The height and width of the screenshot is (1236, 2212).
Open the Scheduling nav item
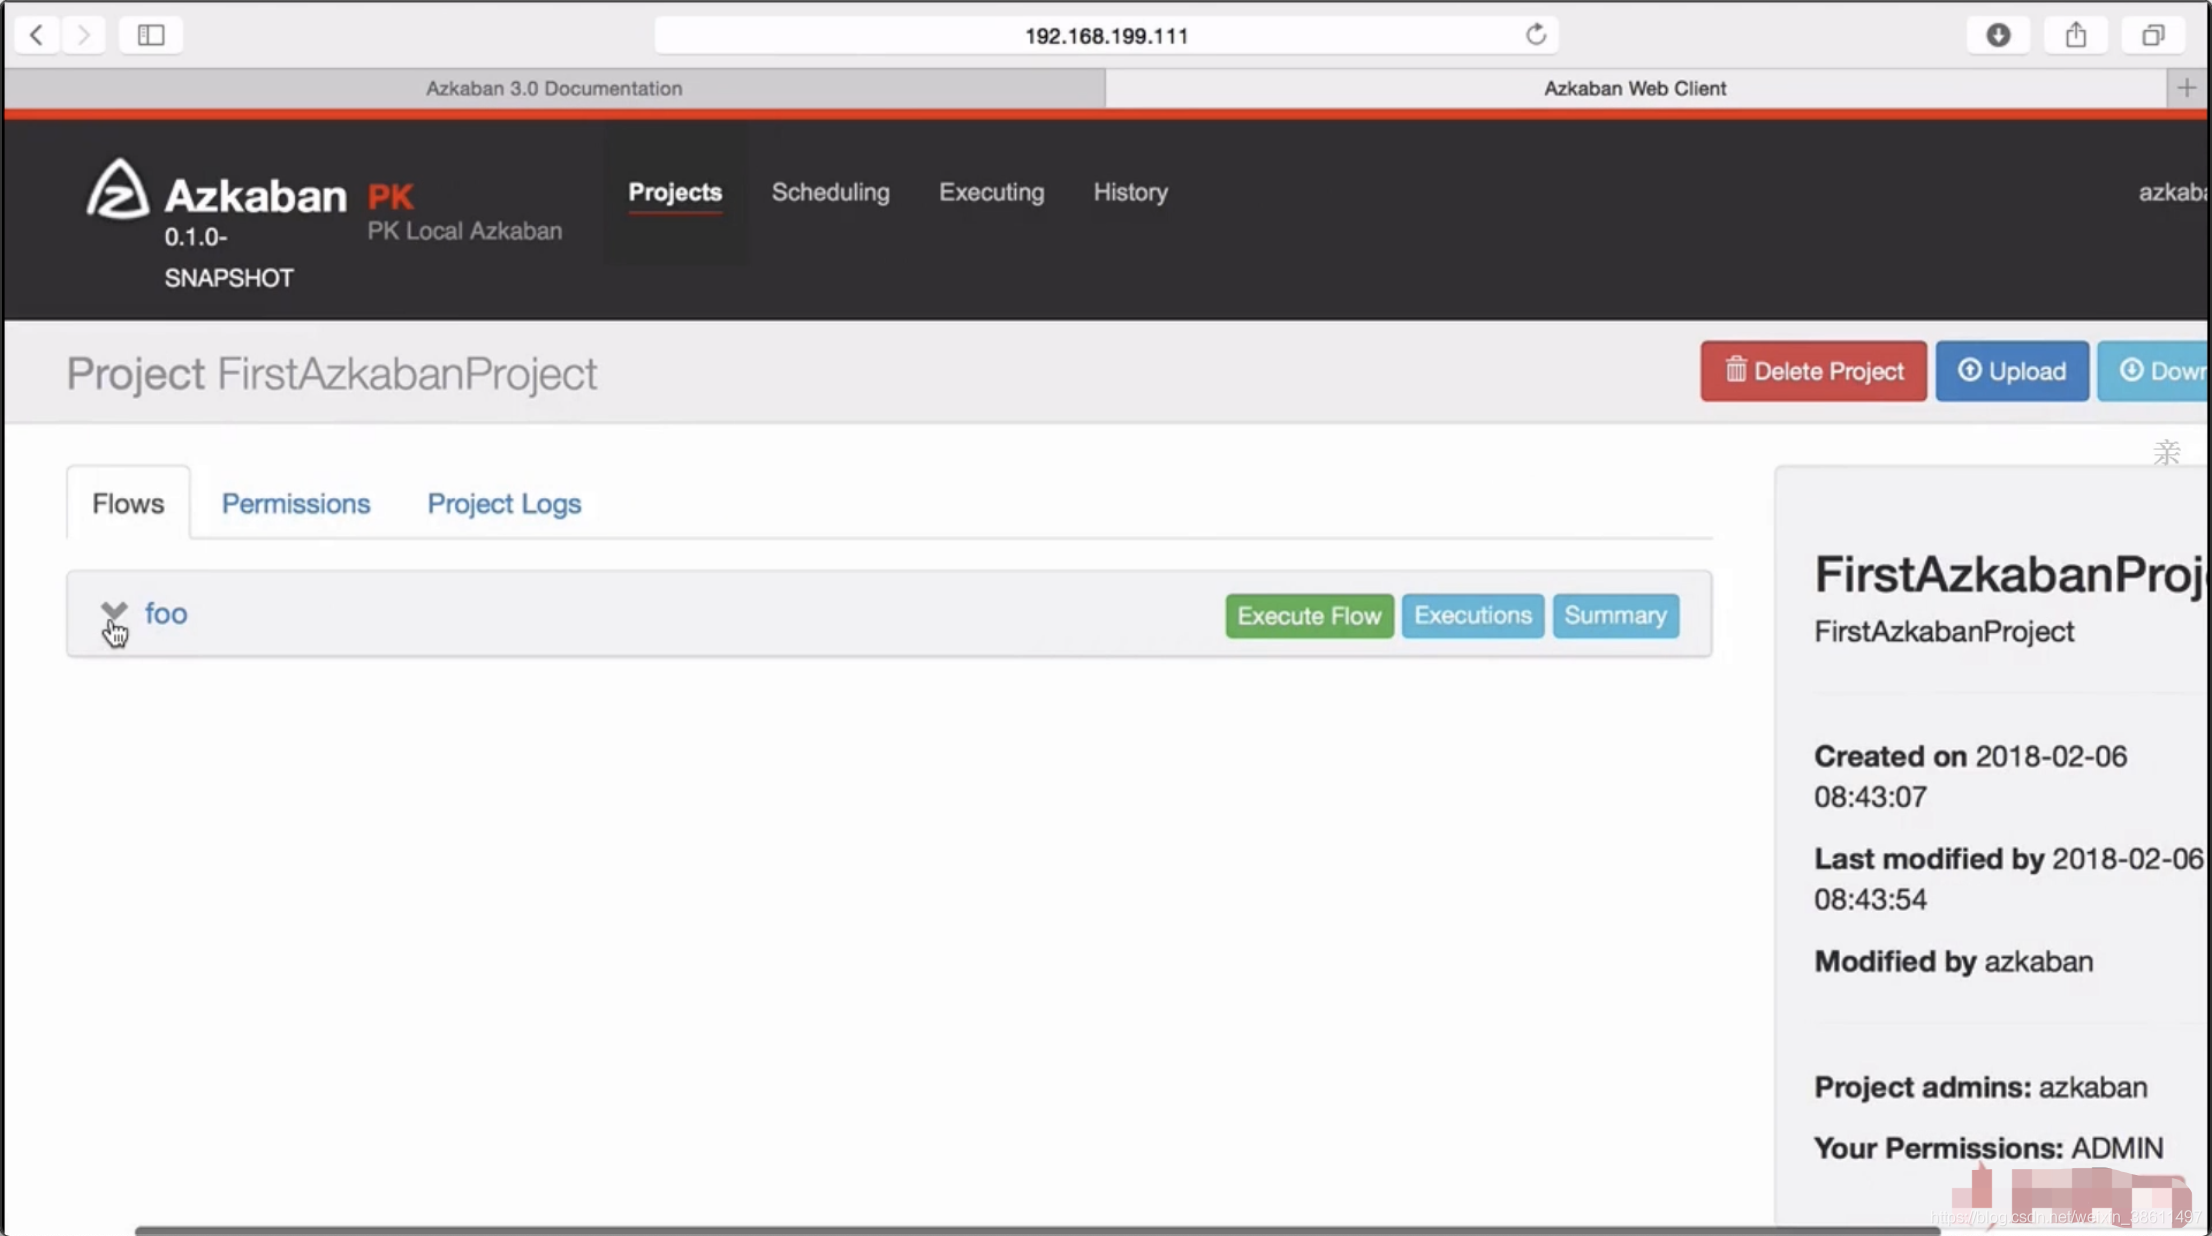(x=830, y=192)
